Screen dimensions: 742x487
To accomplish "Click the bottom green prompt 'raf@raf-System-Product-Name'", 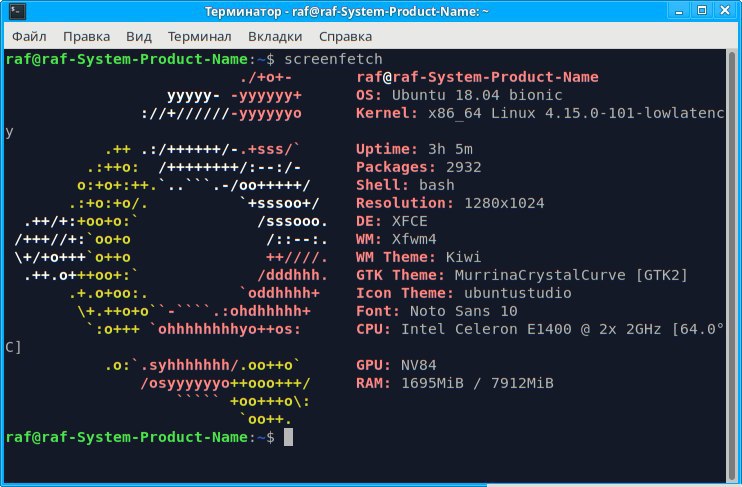I will 127,437.
